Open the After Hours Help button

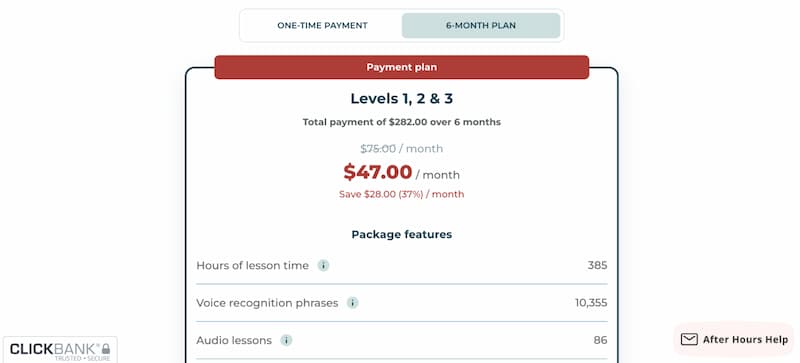[734, 340]
